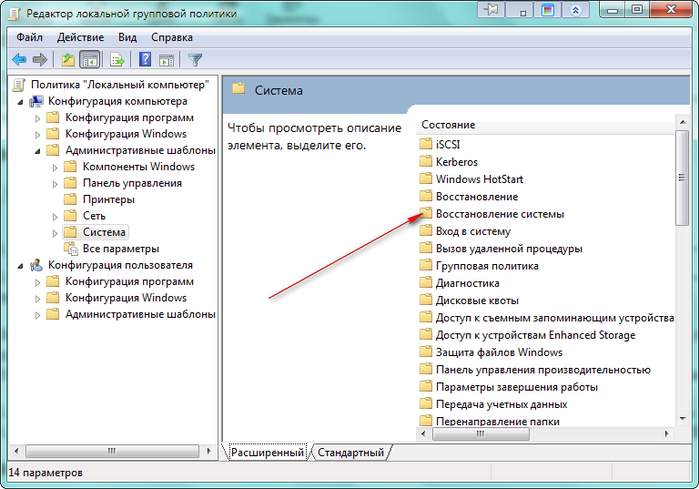Screen dimensions: 699x489
Task: Expand Конфигурация Windows under computer configuration
Action: pos(37,135)
